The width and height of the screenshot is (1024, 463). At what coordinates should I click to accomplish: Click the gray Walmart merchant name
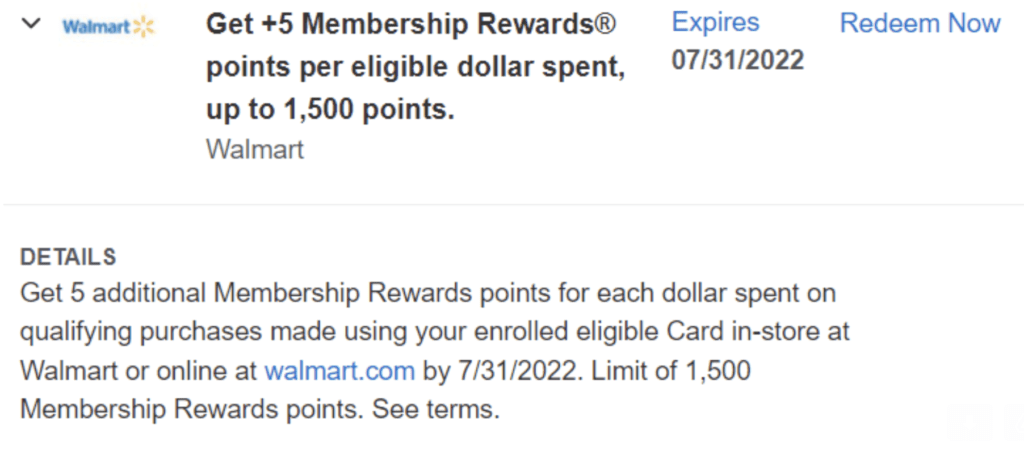click(255, 150)
